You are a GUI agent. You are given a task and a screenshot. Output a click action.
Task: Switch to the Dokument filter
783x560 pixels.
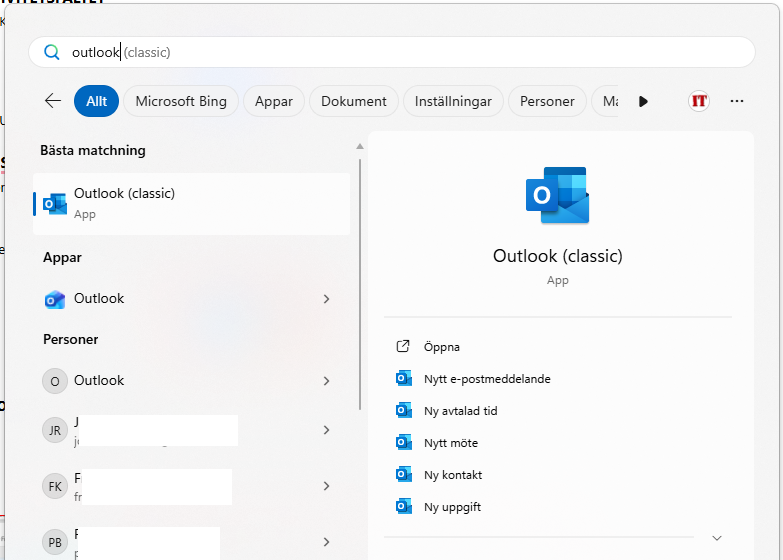(354, 101)
